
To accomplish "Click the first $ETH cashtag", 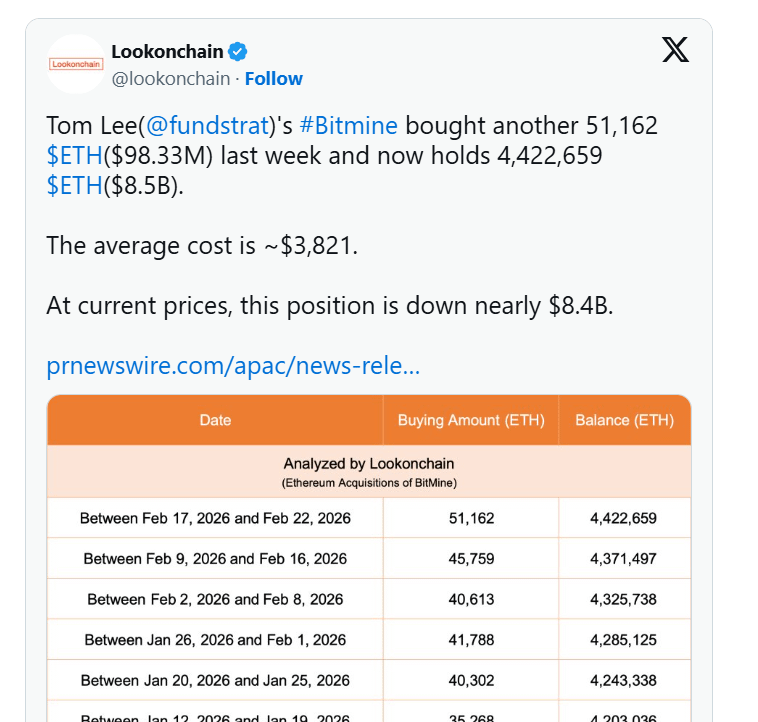I will pos(74,156).
